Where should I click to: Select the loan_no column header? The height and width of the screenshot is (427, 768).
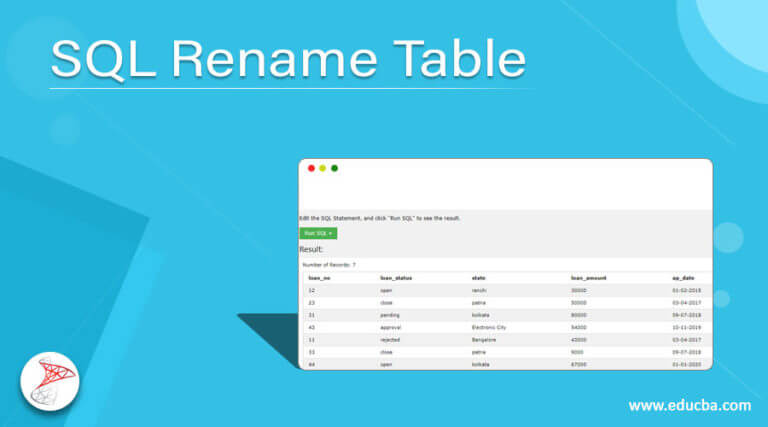click(319, 278)
